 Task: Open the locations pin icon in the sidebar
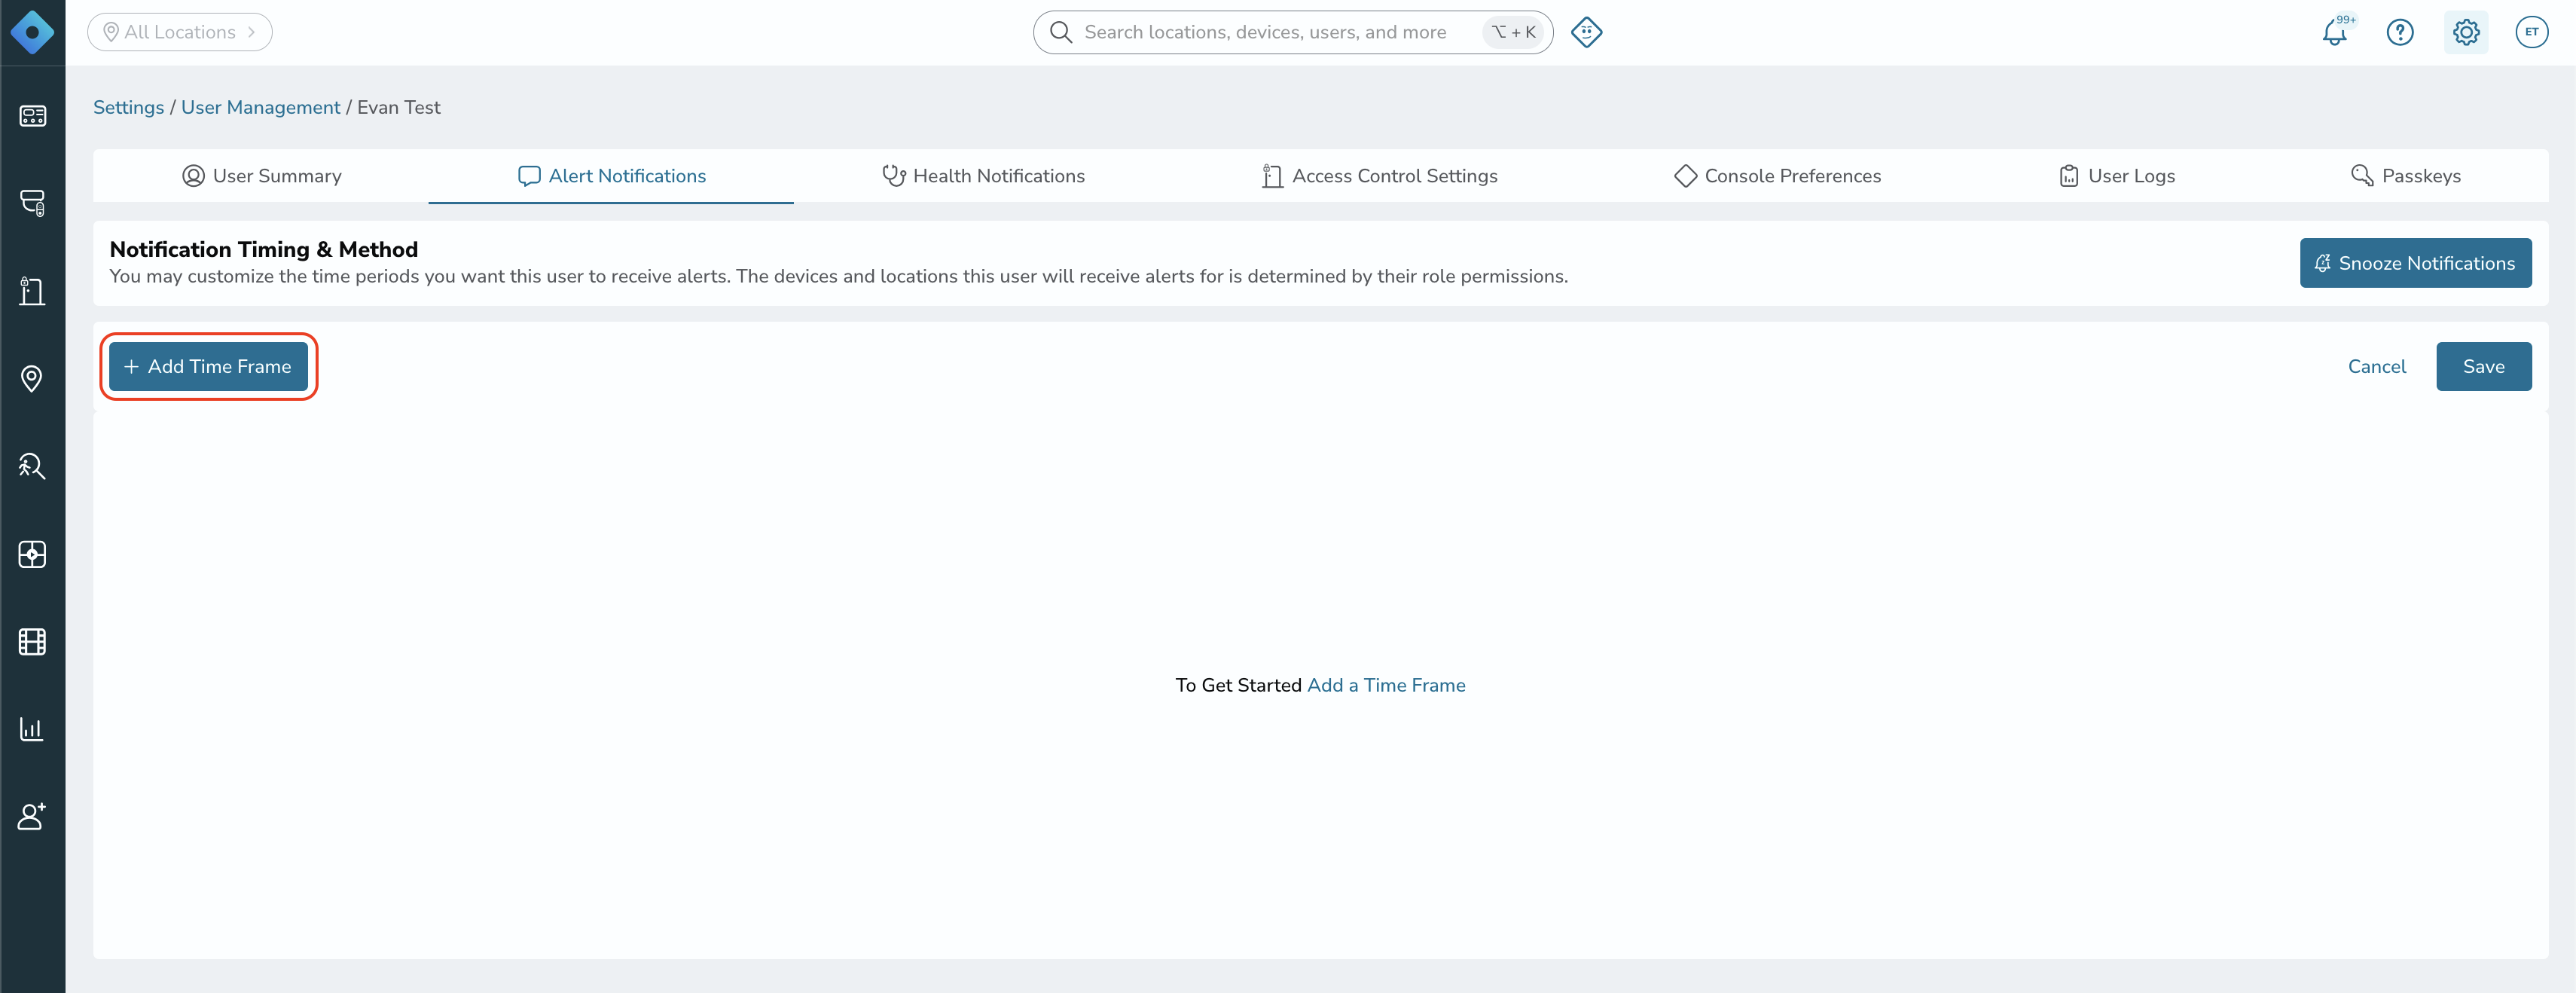pyautogui.click(x=32, y=379)
